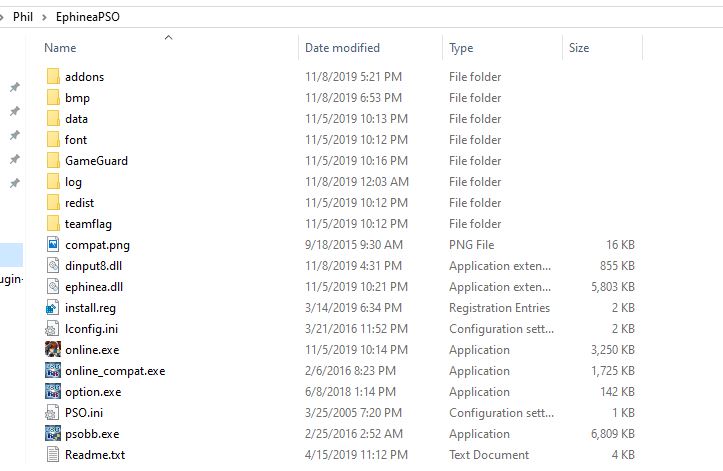Select the file name dinput8.dll

94,266
